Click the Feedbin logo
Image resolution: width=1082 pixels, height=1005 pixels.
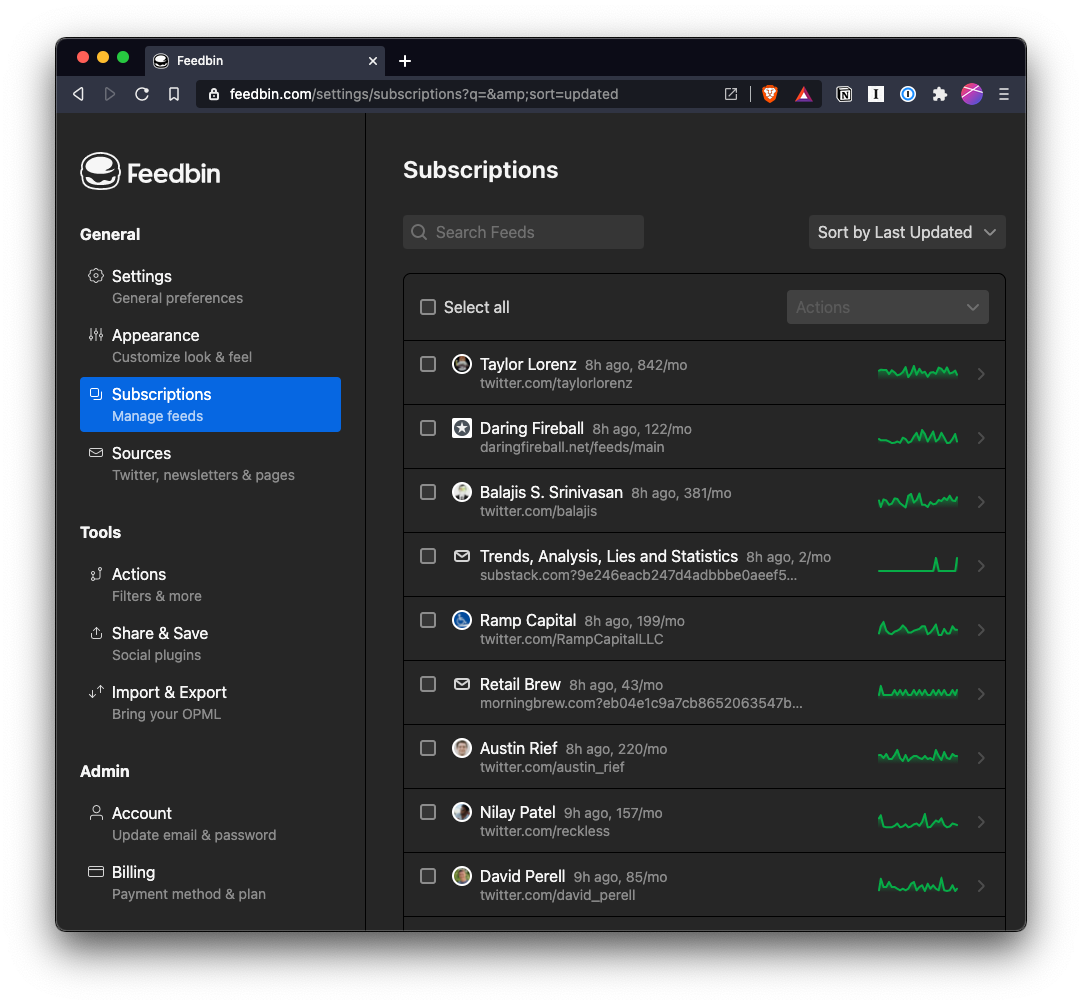tap(150, 172)
